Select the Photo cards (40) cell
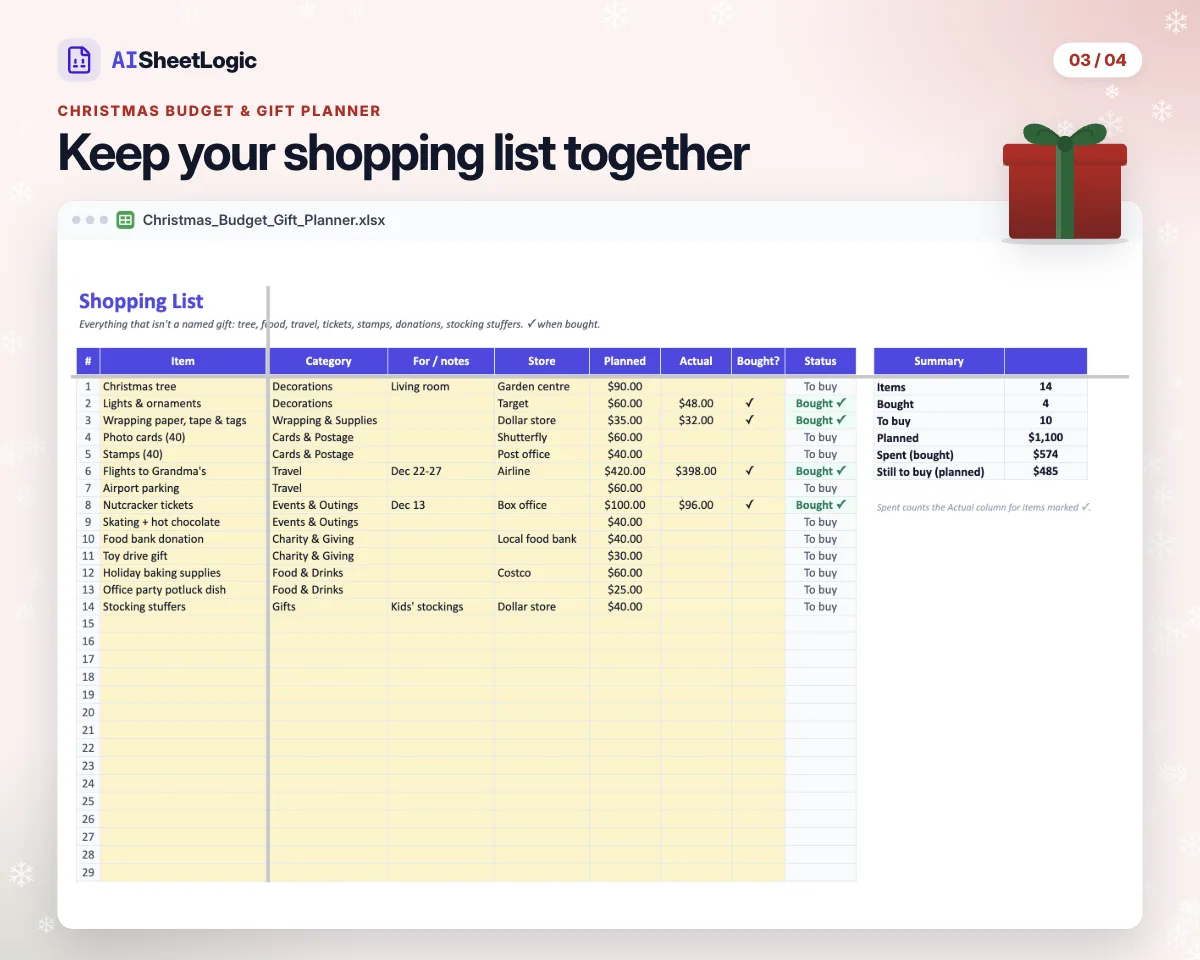This screenshot has height=960, width=1200. coord(183,437)
